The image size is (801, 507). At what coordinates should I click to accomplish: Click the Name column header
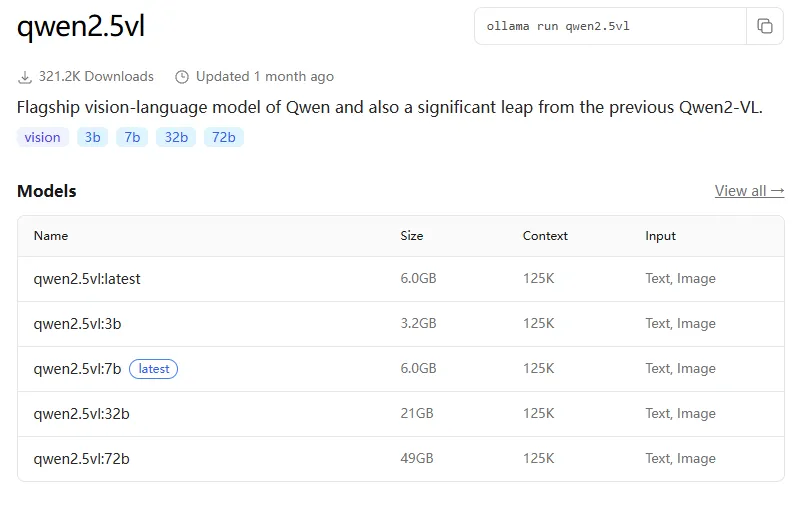51,236
